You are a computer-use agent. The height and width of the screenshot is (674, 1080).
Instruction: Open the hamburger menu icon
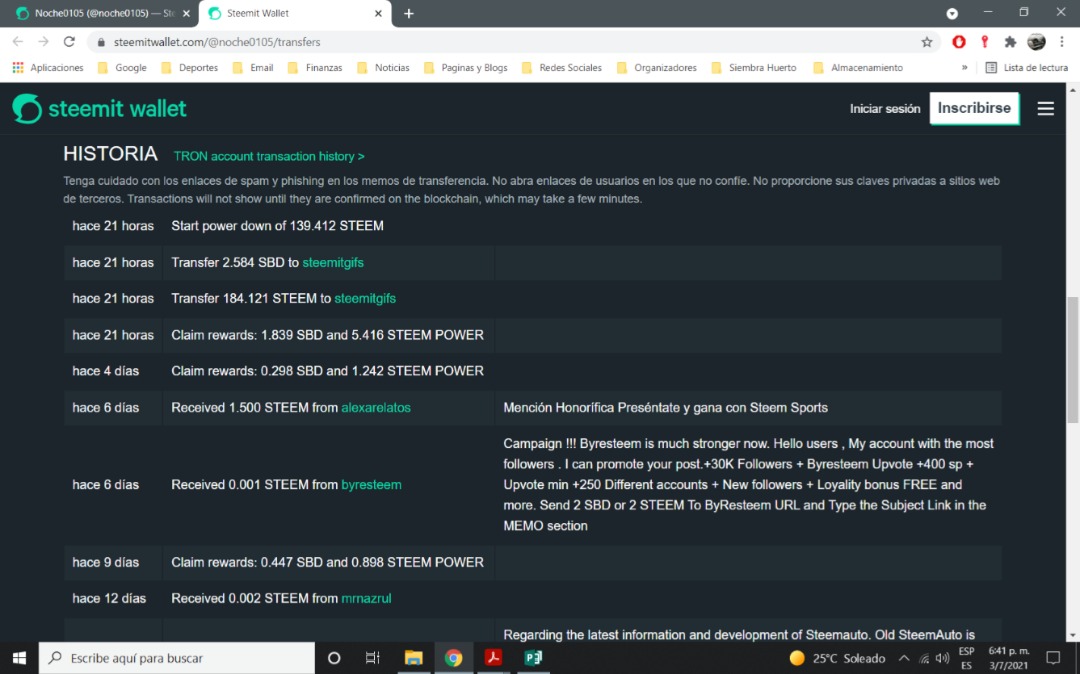coord(1046,108)
